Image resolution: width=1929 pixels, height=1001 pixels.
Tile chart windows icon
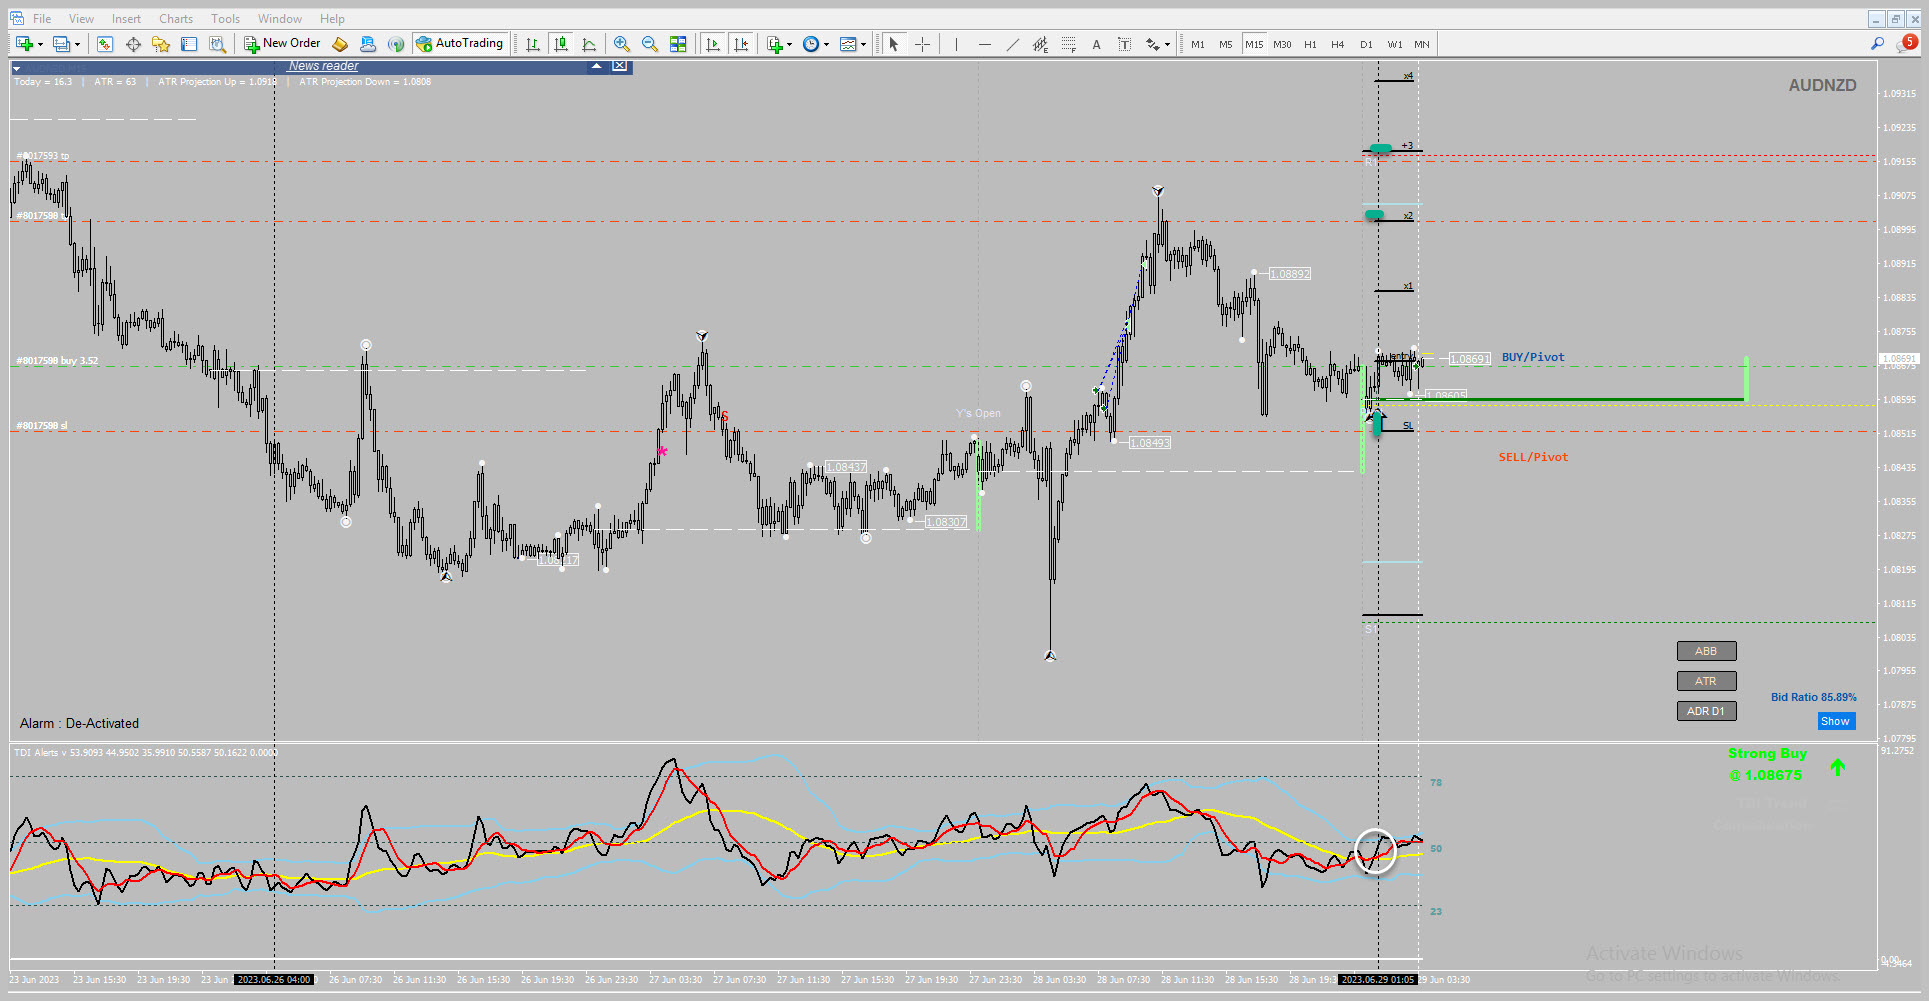click(678, 44)
